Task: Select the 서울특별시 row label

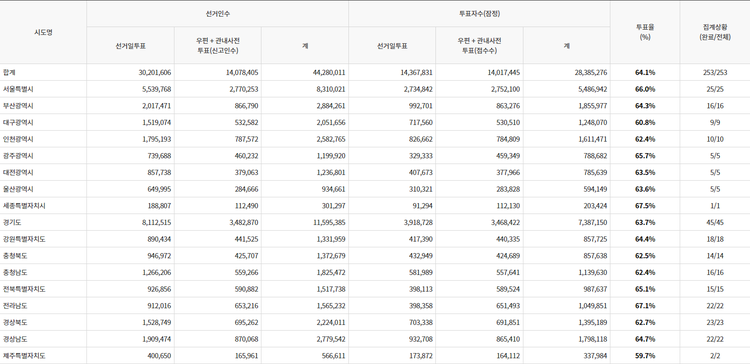Action: click(18, 89)
